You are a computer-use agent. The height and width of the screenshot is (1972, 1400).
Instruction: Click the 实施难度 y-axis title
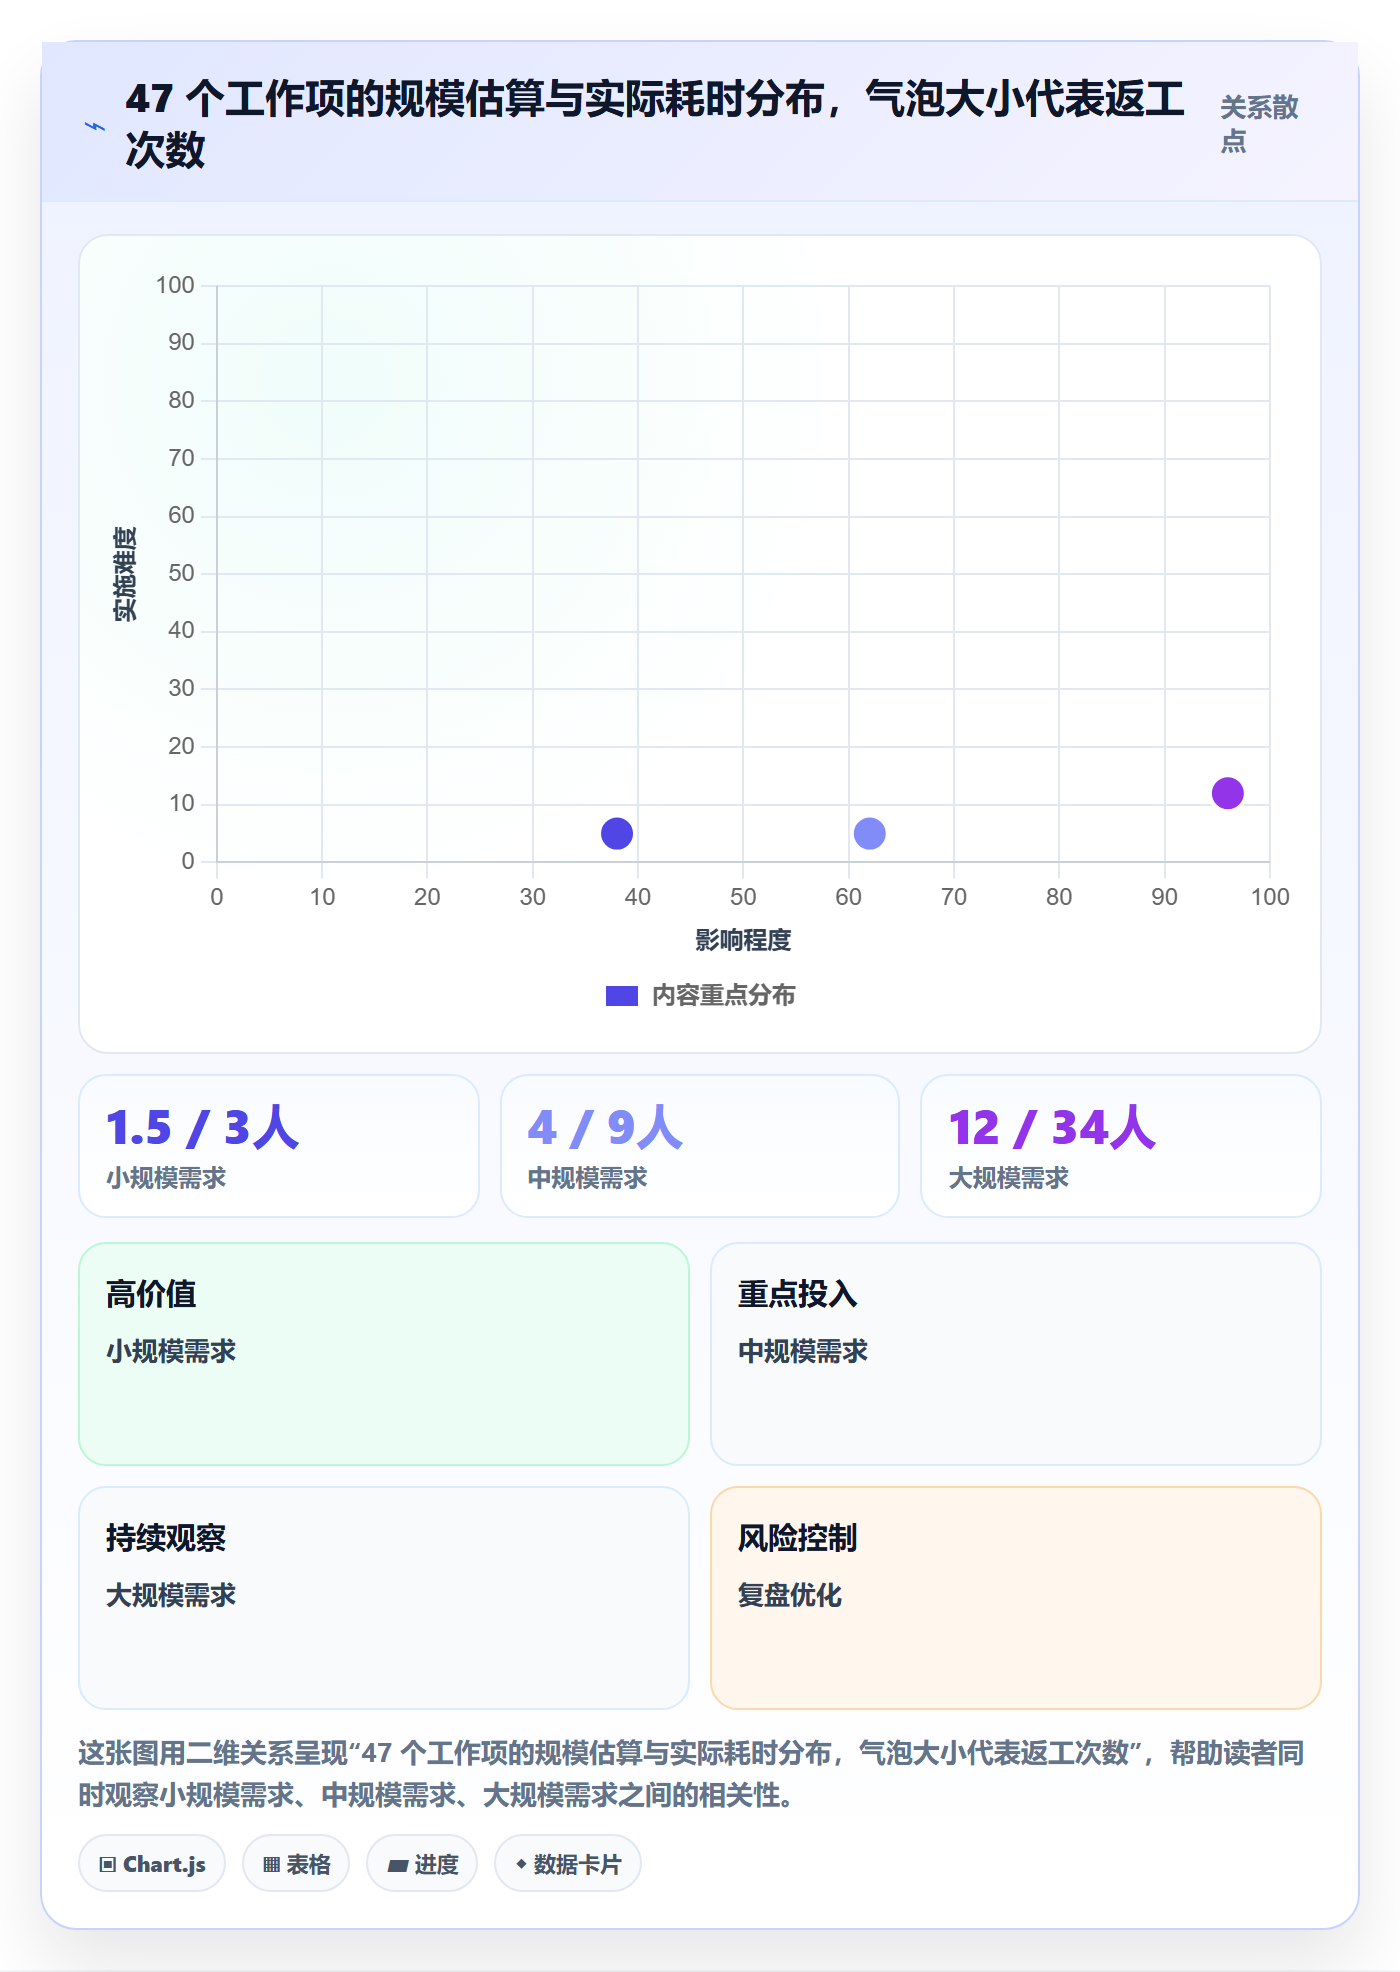125,574
